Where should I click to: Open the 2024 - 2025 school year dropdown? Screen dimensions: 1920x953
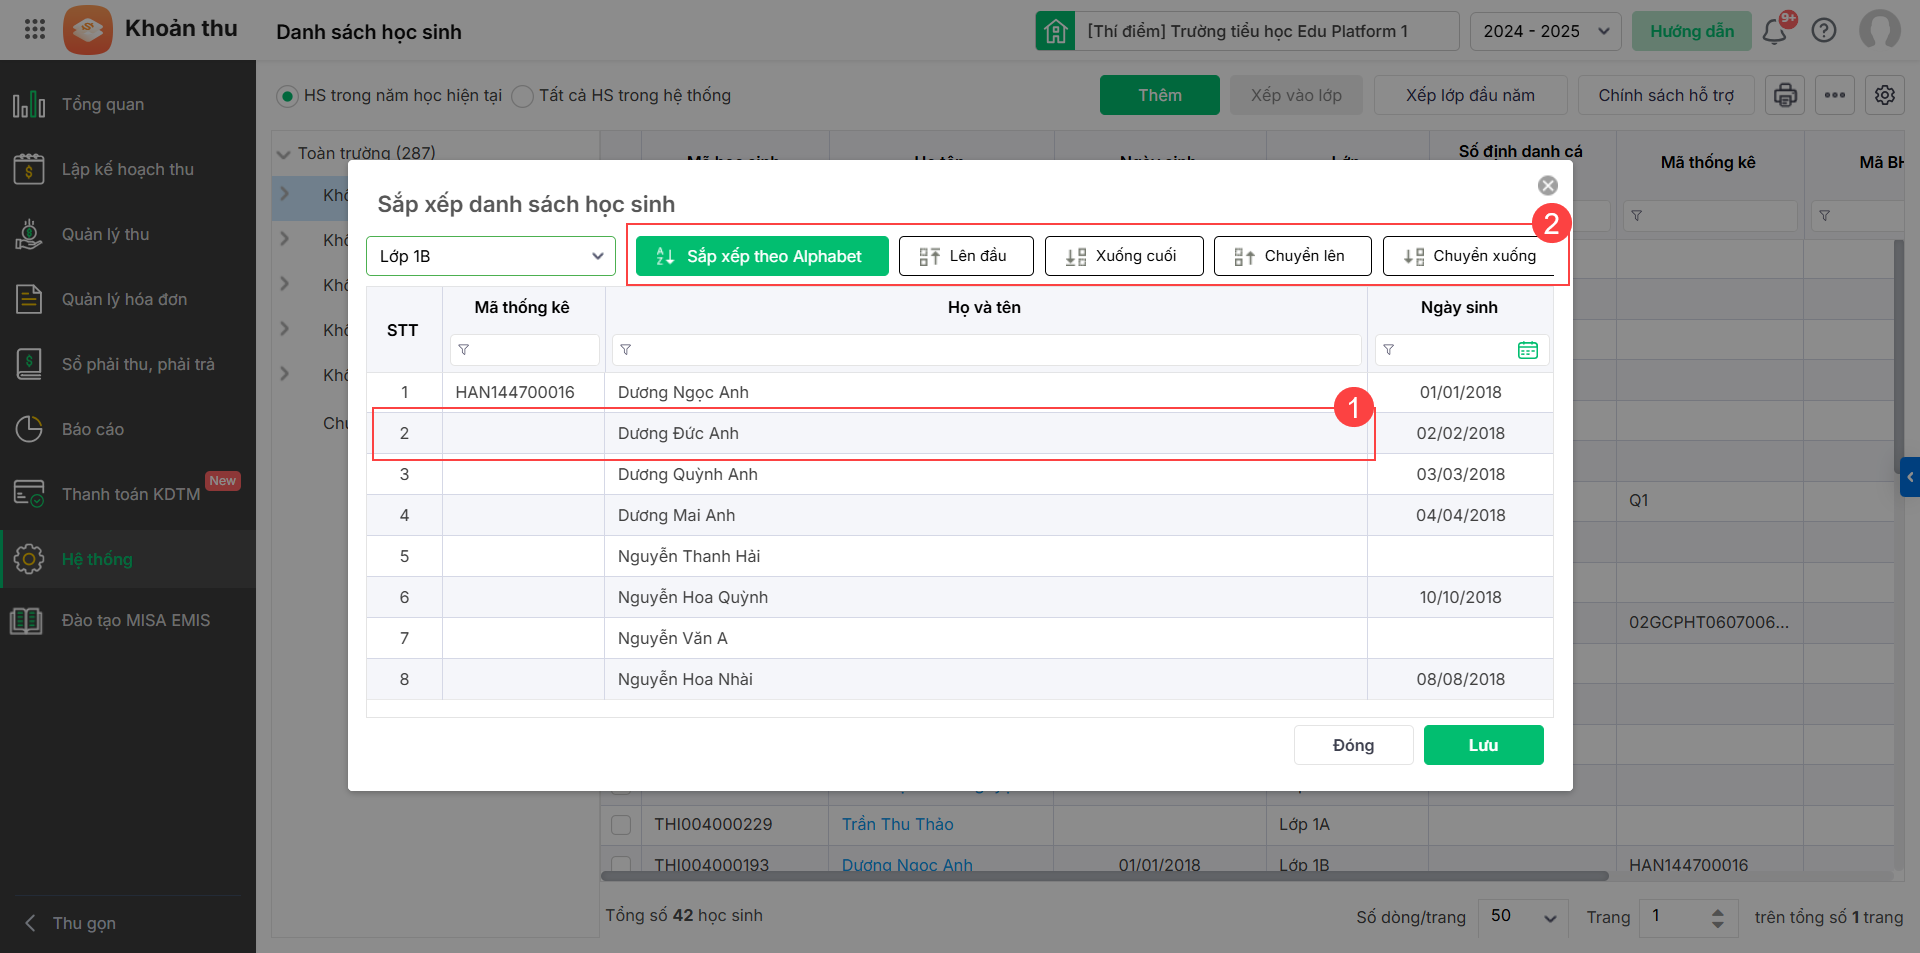[1546, 31]
